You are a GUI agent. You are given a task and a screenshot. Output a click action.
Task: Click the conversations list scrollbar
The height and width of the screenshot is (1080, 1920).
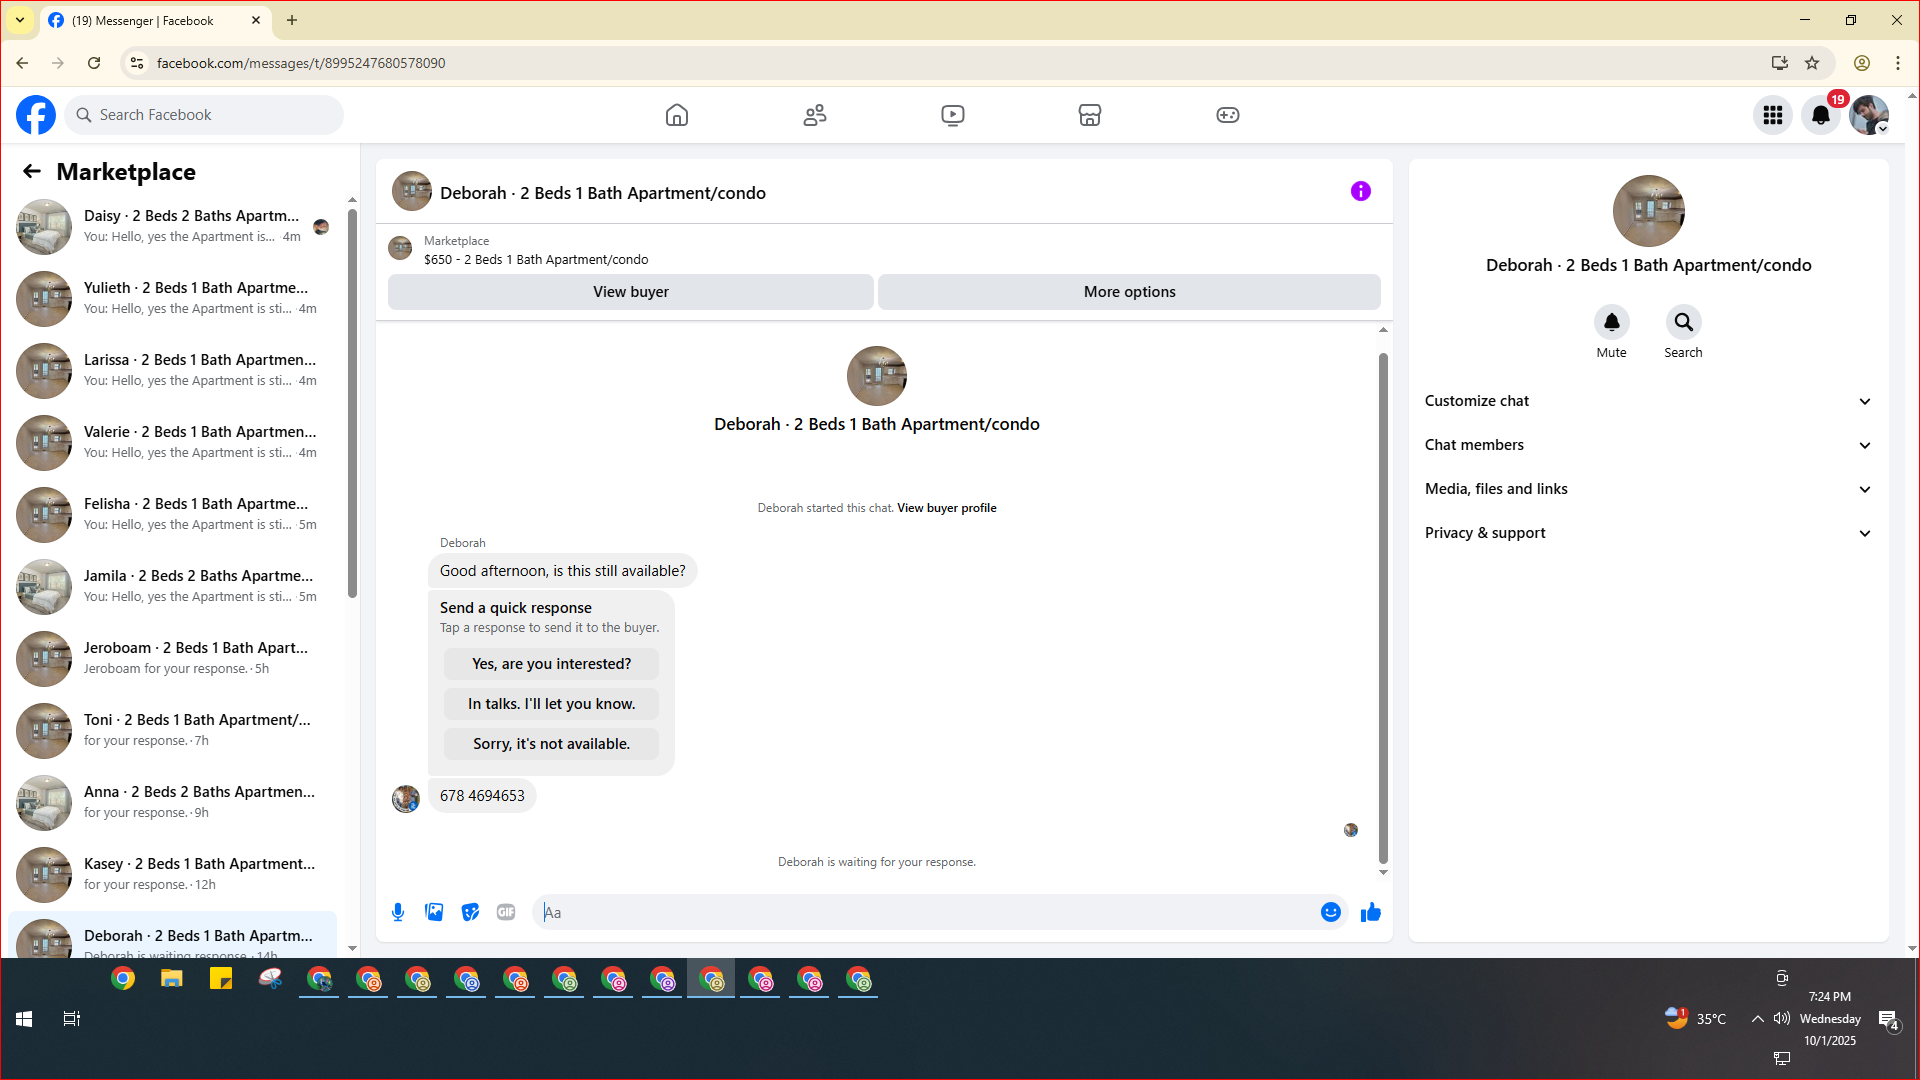[x=352, y=403]
